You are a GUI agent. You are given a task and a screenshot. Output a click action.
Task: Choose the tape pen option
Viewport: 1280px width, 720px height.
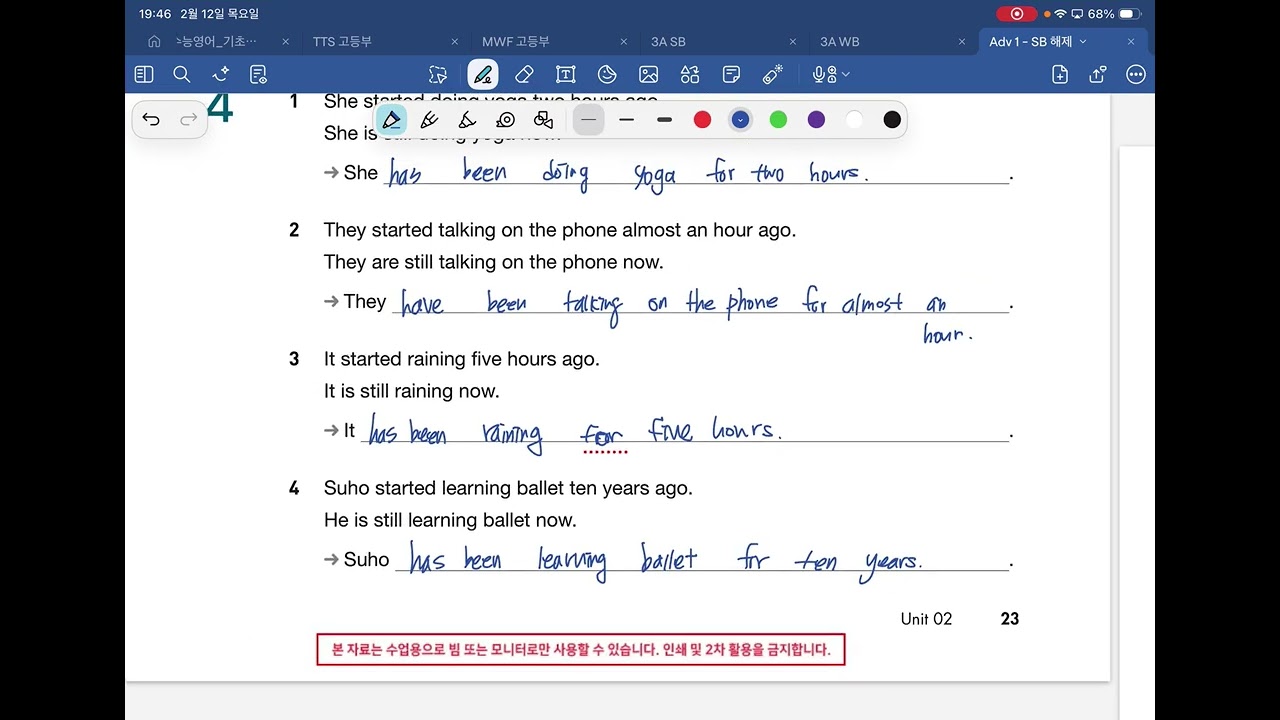pyautogui.click(x=505, y=120)
